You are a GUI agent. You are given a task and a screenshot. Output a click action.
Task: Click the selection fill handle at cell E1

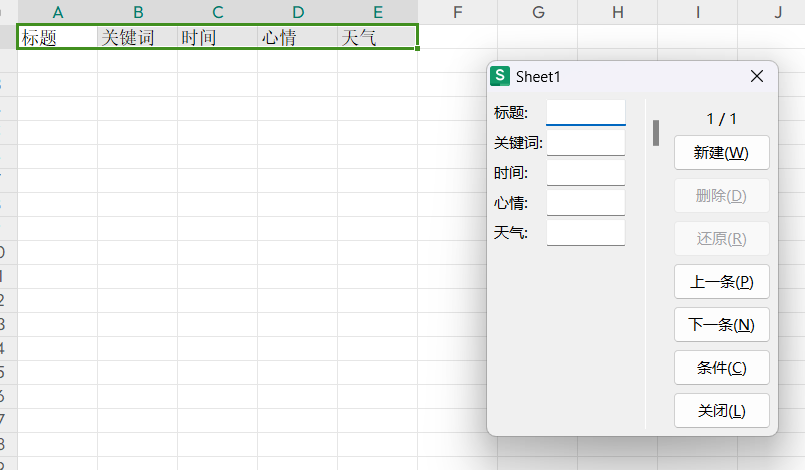tap(417, 48)
